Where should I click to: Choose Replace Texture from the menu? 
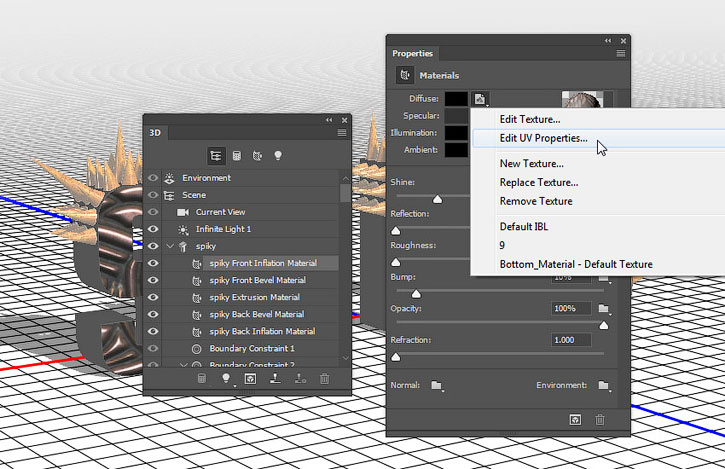point(539,183)
